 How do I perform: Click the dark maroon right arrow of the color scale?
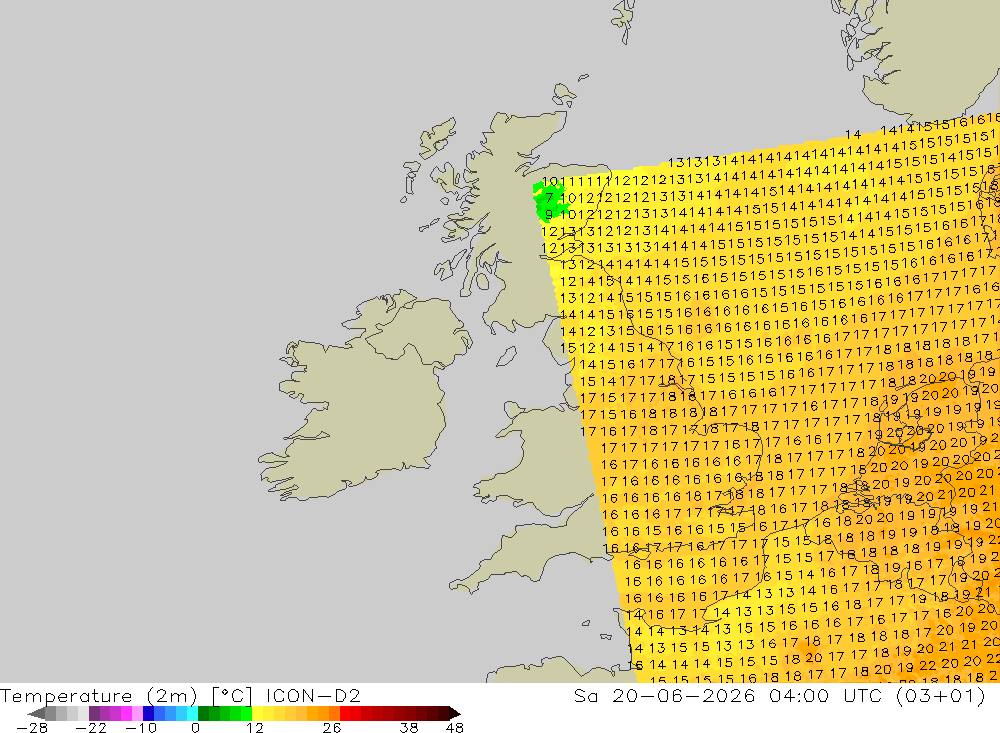pos(455,714)
